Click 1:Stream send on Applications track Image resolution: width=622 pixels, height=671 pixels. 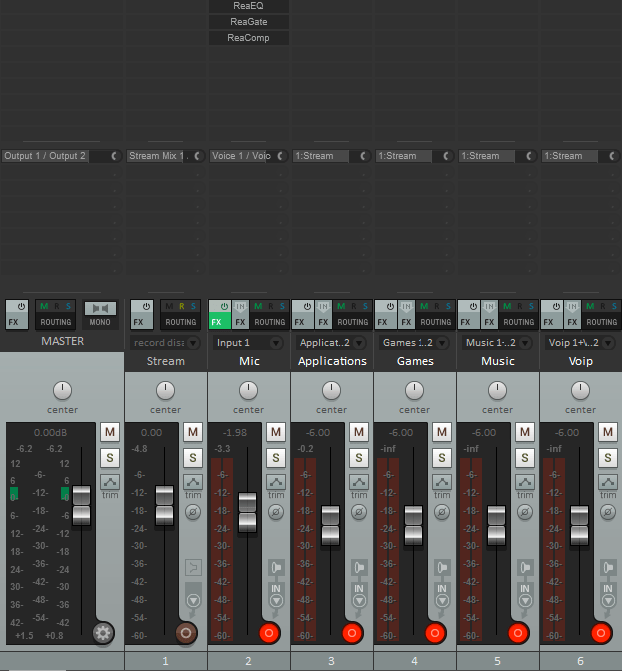coord(321,156)
